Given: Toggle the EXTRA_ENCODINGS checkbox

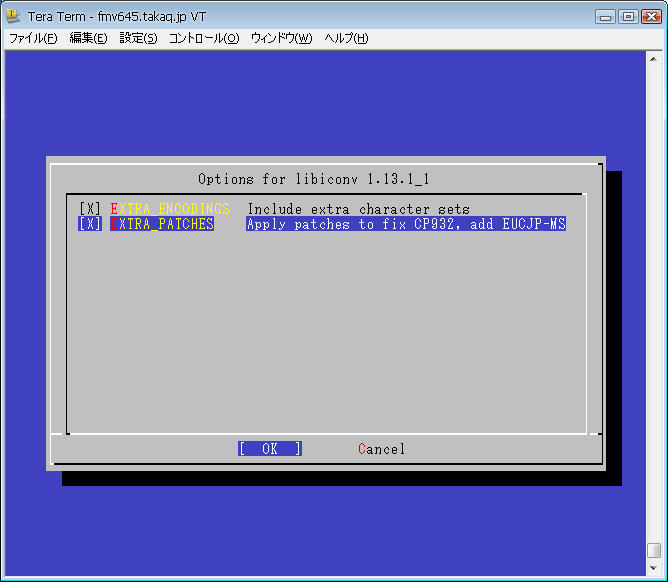Looking at the screenshot, I should [90, 209].
